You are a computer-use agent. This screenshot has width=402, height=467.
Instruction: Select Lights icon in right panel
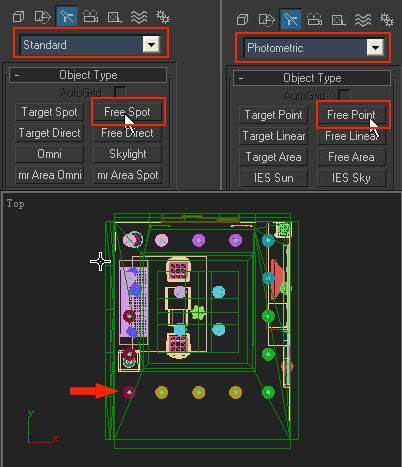(x=290, y=20)
